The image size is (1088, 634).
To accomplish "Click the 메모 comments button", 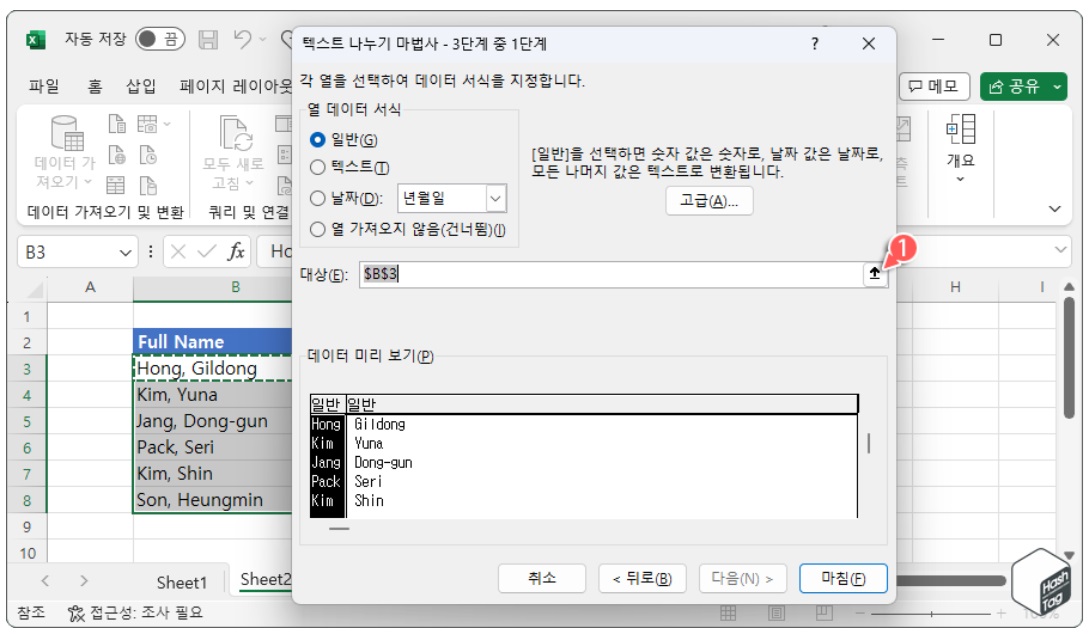I will click(933, 86).
